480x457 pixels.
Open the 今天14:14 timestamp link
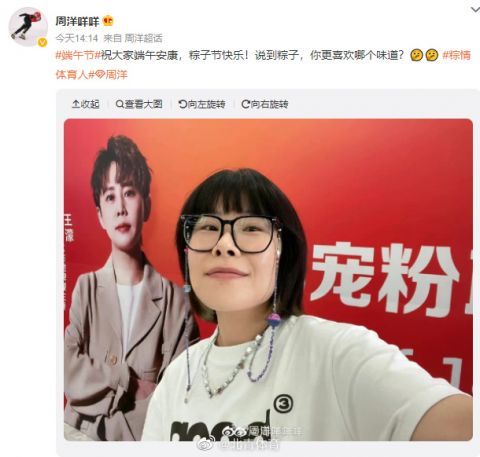coord(77,38)
